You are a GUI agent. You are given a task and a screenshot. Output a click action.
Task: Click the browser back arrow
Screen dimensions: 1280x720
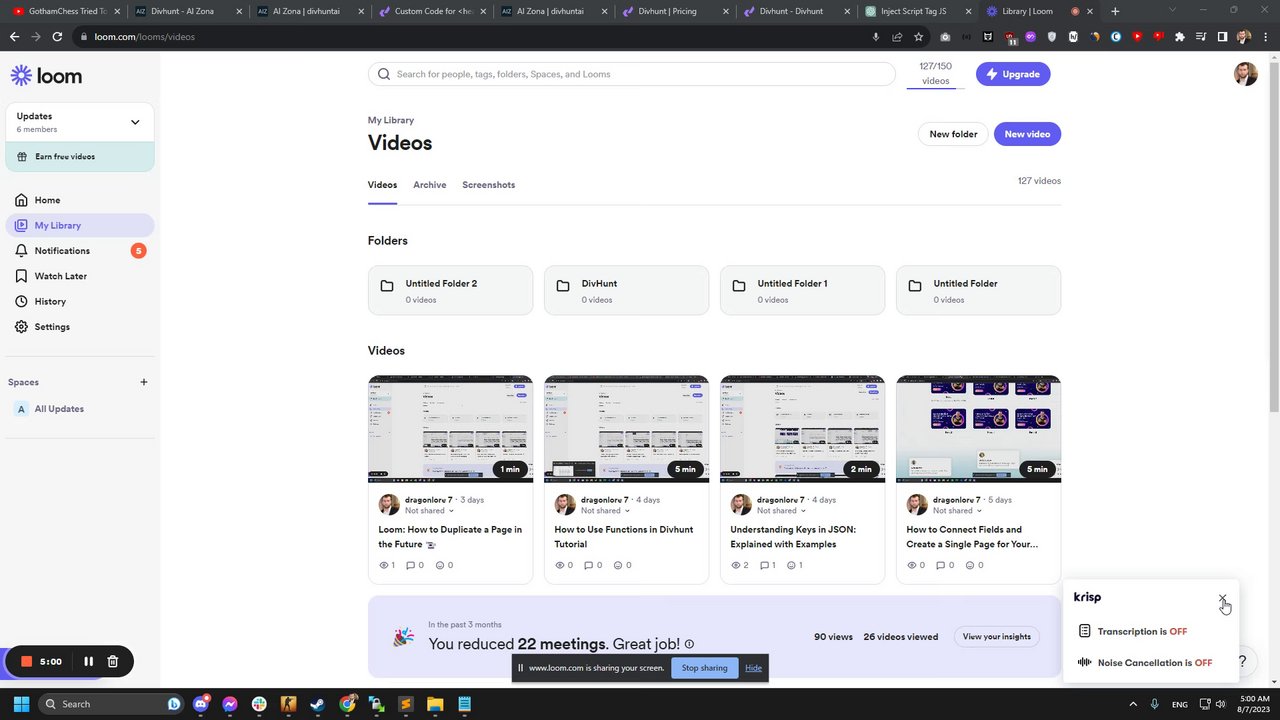[14, 37]
